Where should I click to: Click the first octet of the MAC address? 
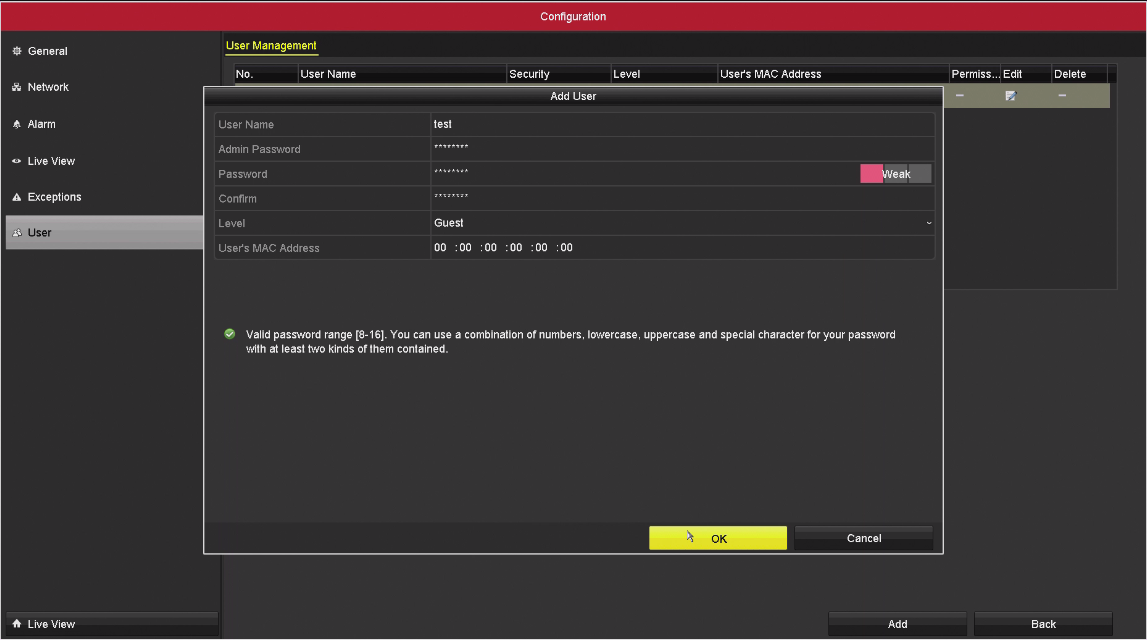pos(441,248)
